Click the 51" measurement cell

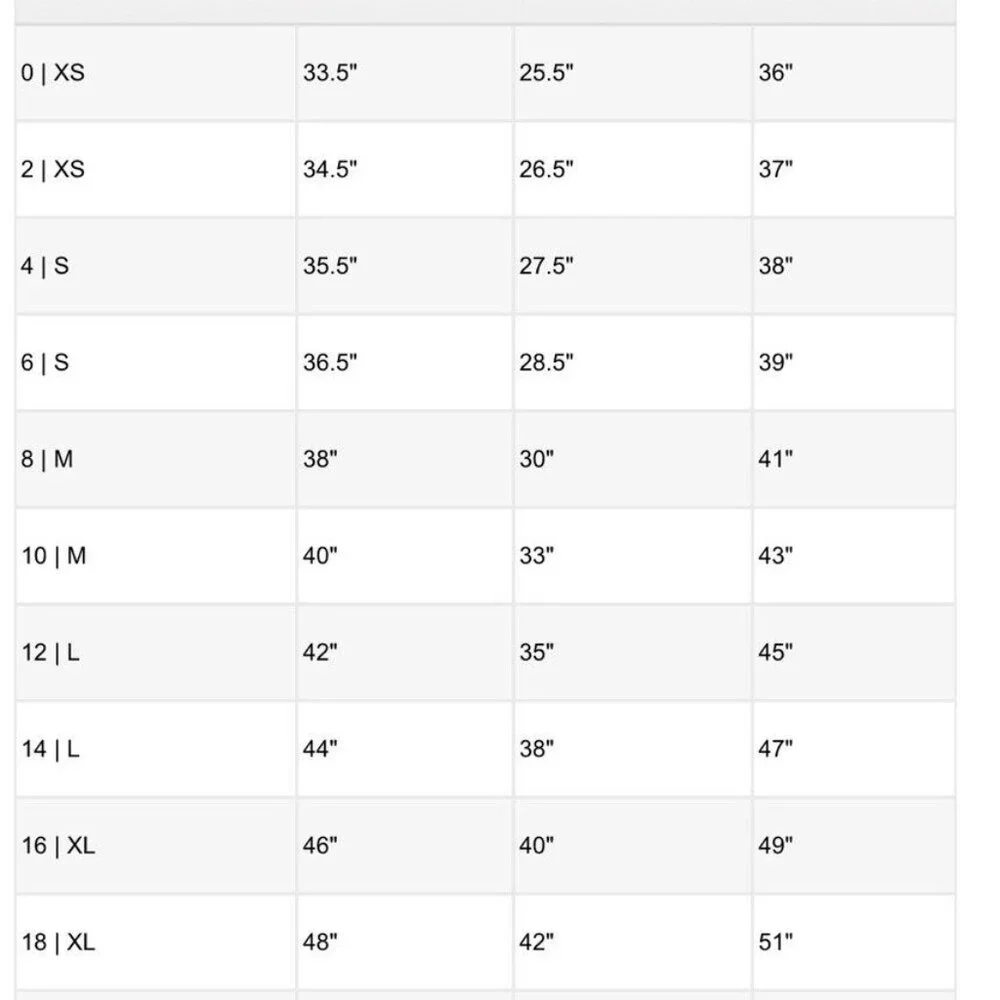pos(854,943)
